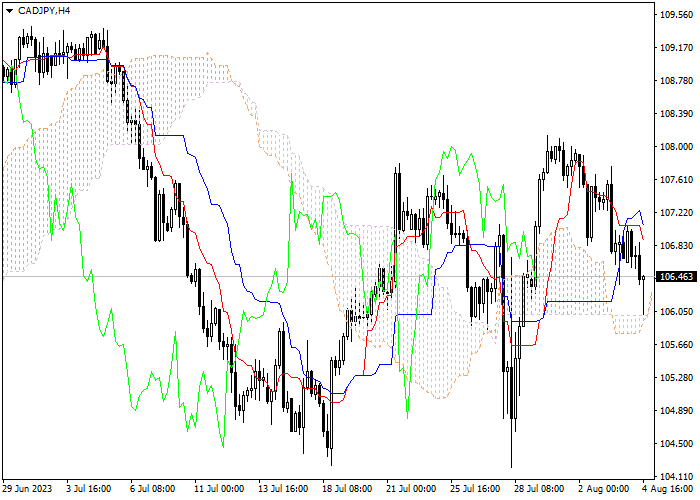This screenshot has height=500, width=700.
Task: Select the CADJPY,H4 chart title
Action: point(44,10)
